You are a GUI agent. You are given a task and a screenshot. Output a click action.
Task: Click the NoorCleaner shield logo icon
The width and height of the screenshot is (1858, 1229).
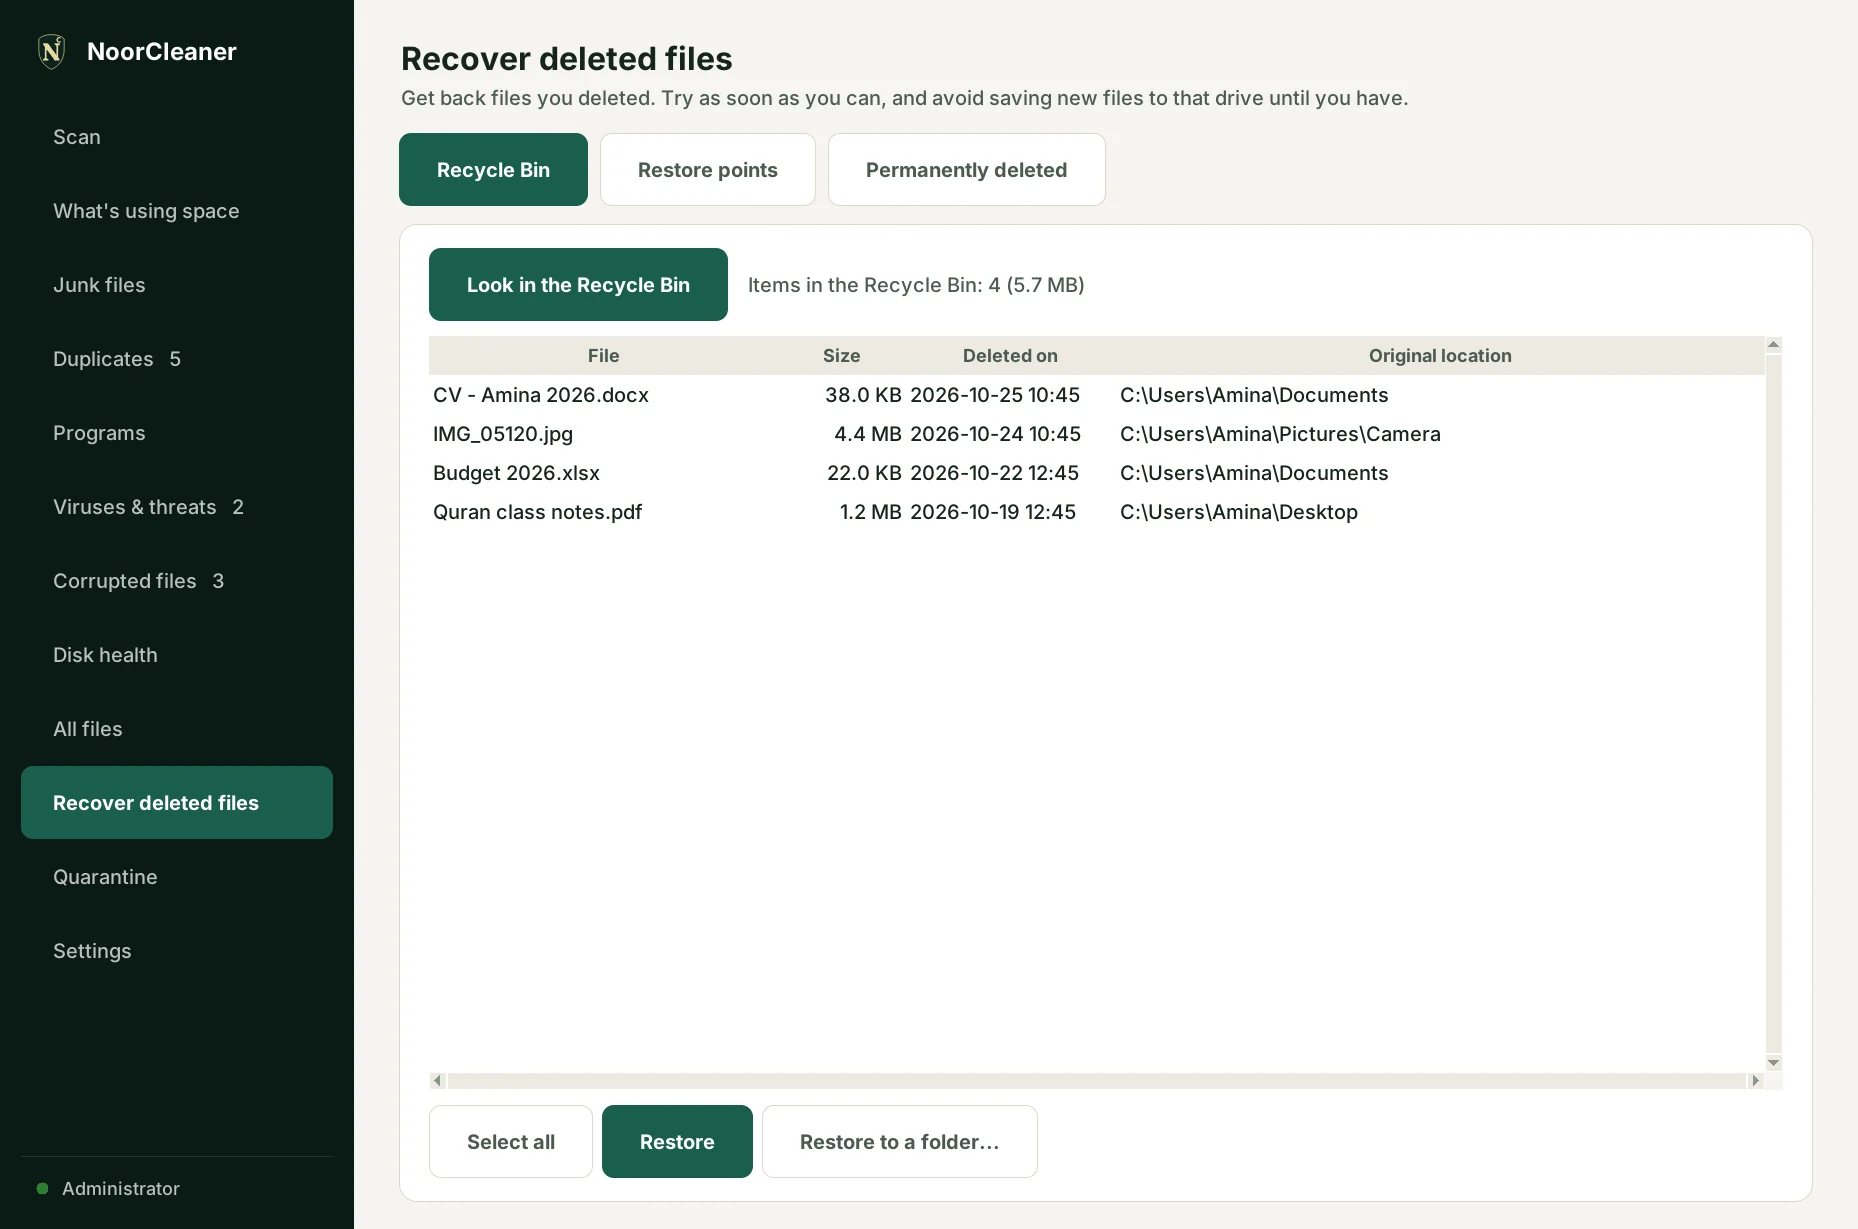[52, 51]
